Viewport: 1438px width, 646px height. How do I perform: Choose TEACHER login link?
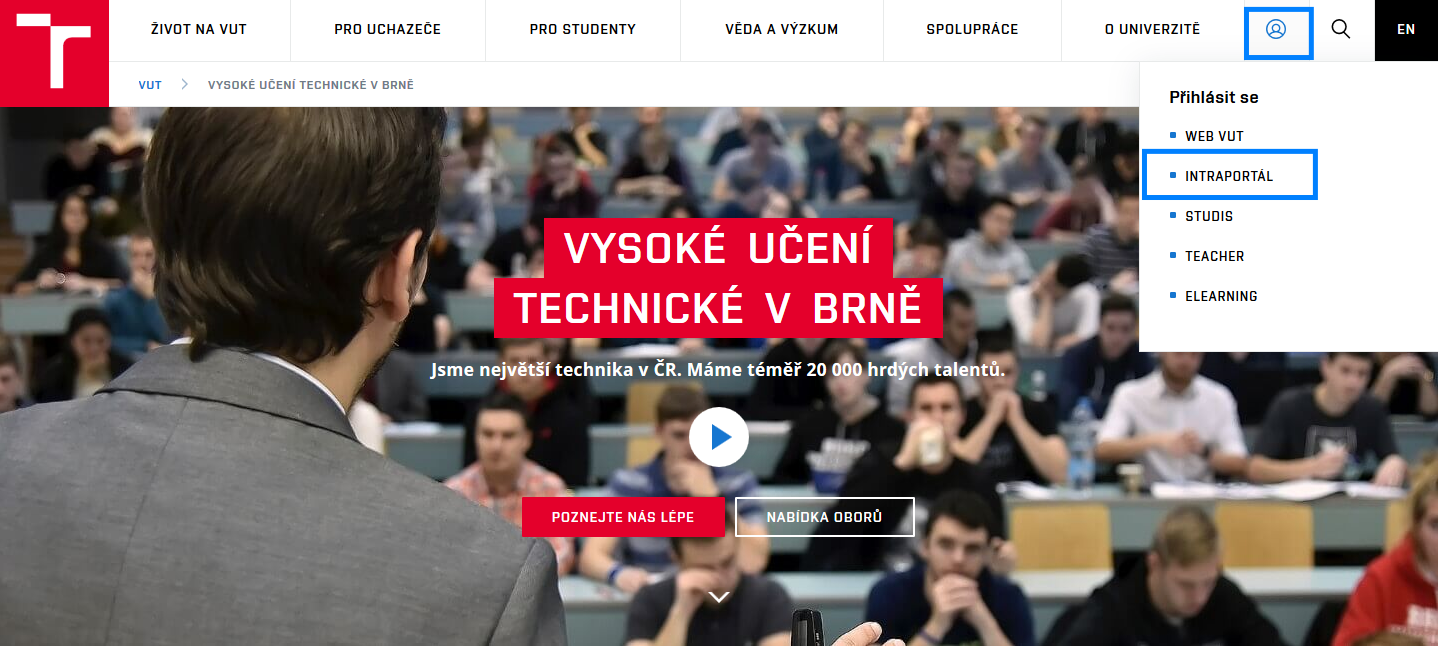(x=1214, y=256)
